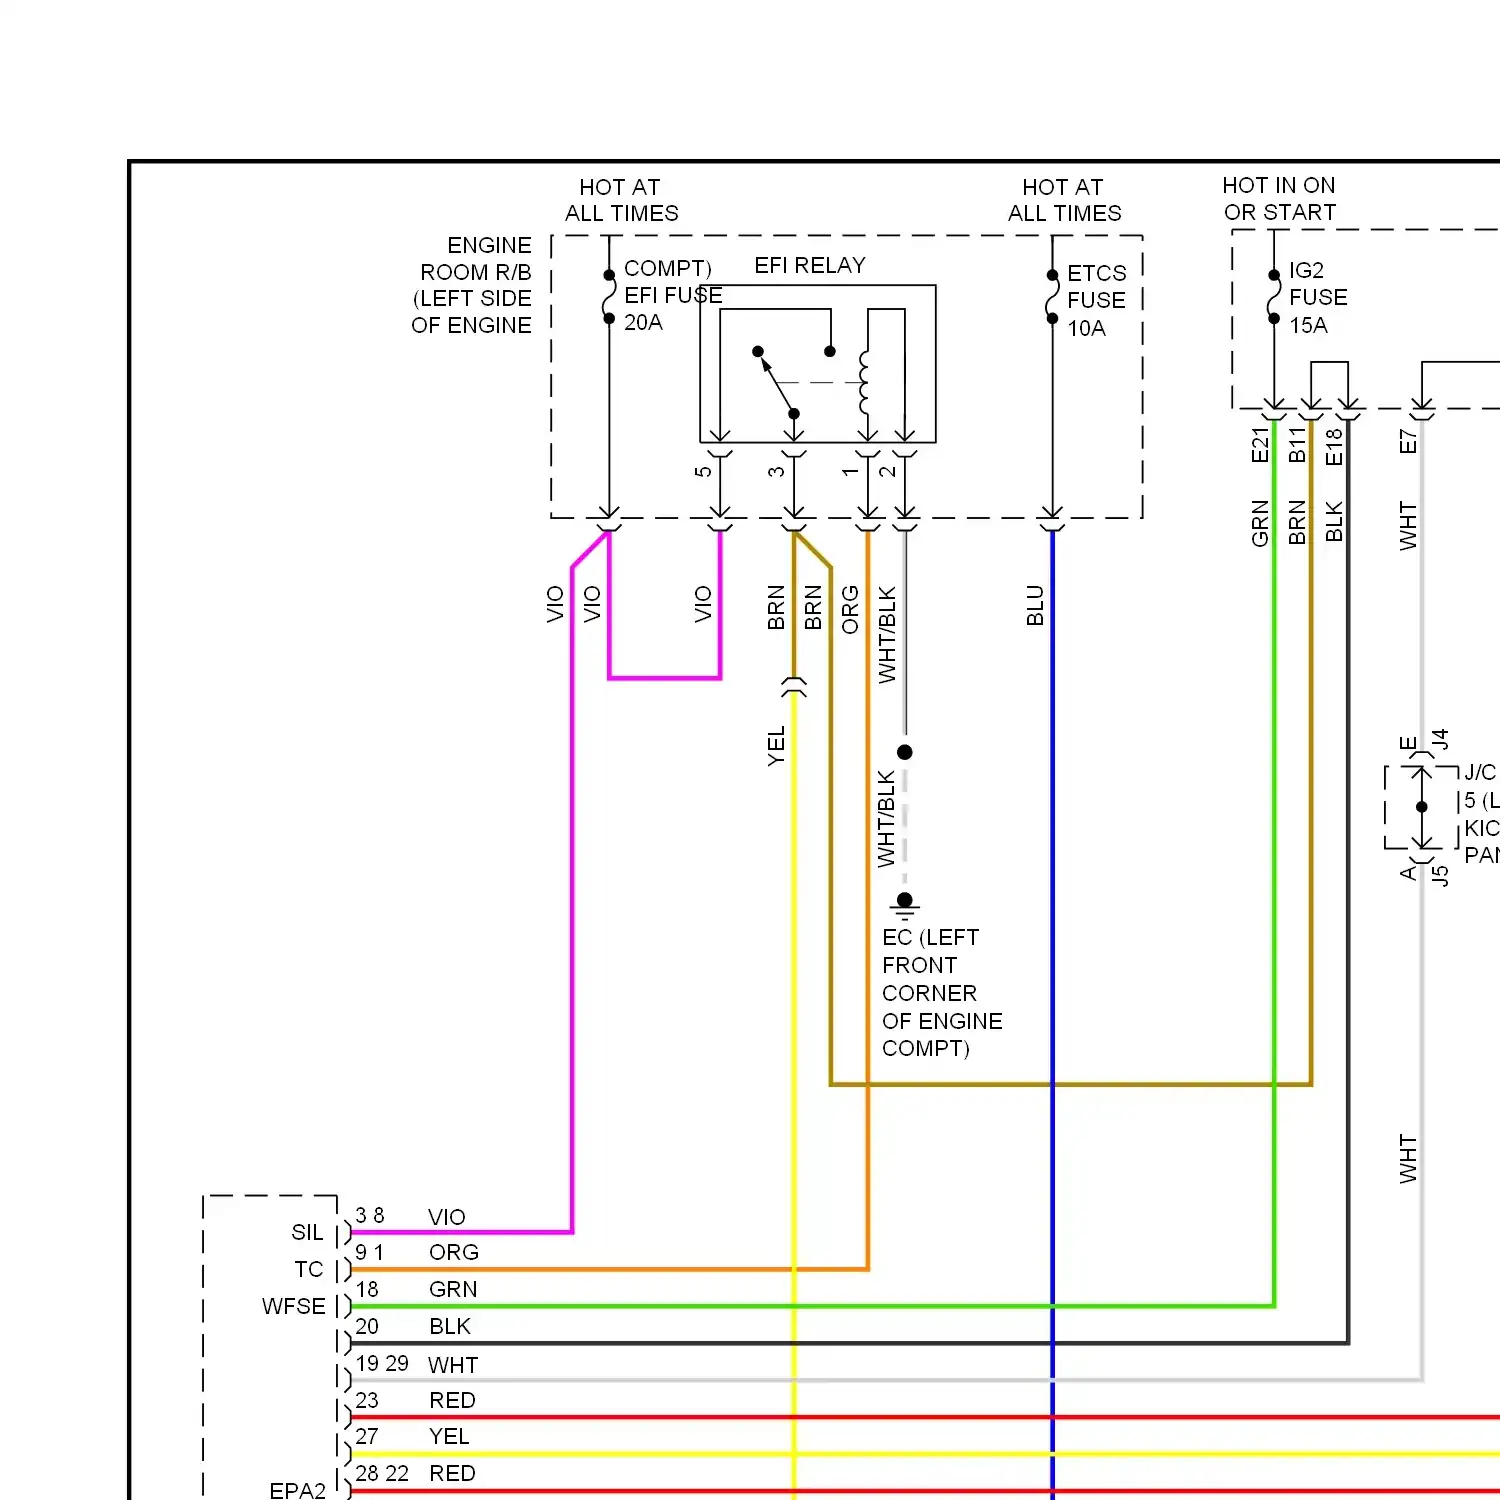This screenshot has height=1500, width=1500.
Task: Click the VIO label at pin 3 8
Action: pos(447,1217)
